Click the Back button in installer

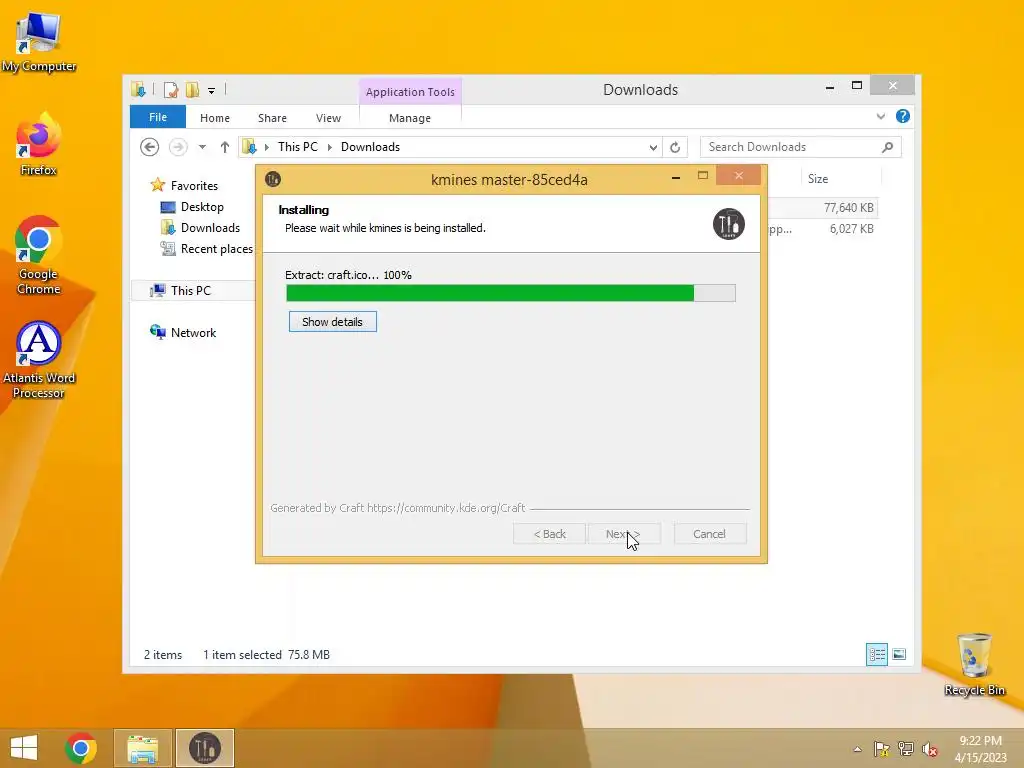click(x=549, y=534)
